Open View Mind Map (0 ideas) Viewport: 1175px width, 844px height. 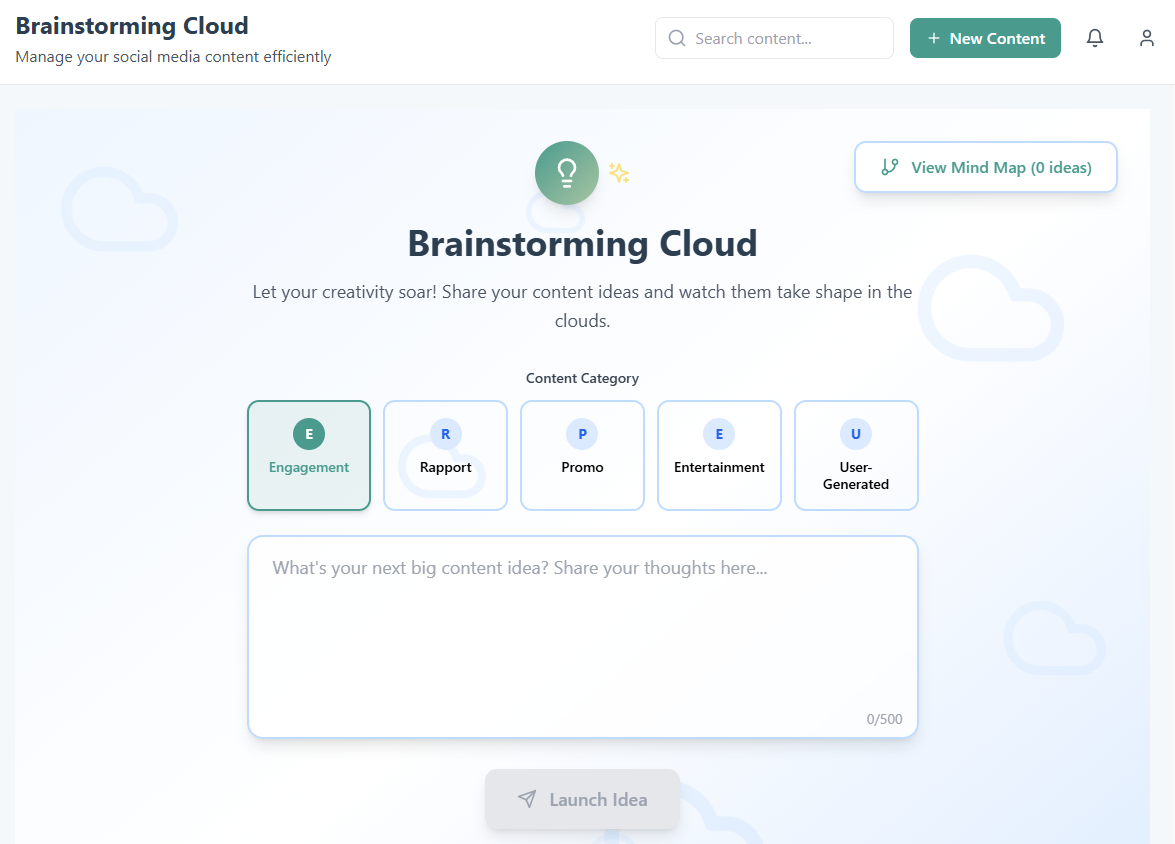tap(985, 167)
